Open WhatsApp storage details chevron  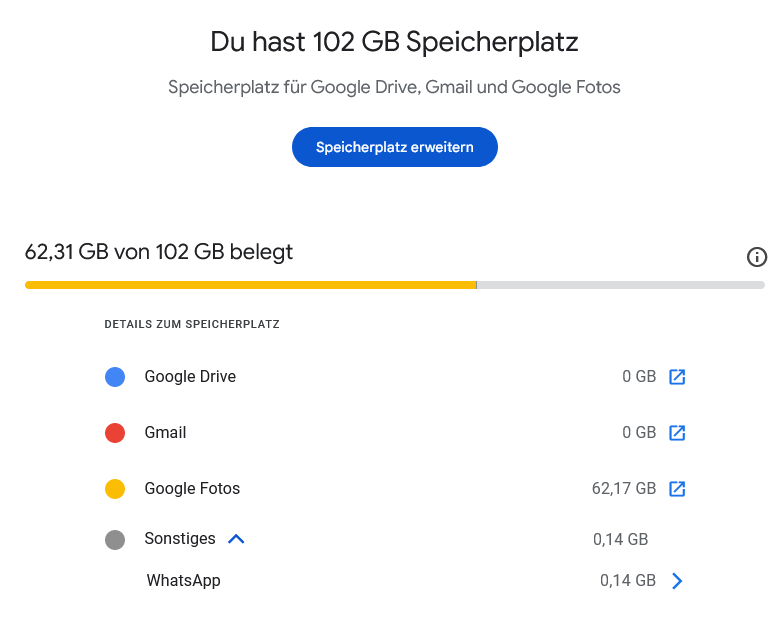click(x=677, y=581)
